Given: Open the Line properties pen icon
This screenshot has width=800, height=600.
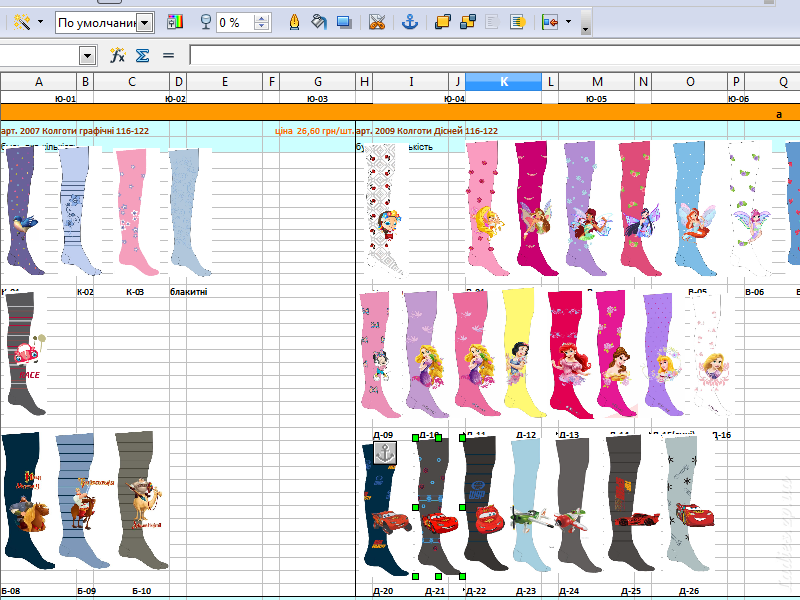Looking at the screenshot, I should (294, 22).
